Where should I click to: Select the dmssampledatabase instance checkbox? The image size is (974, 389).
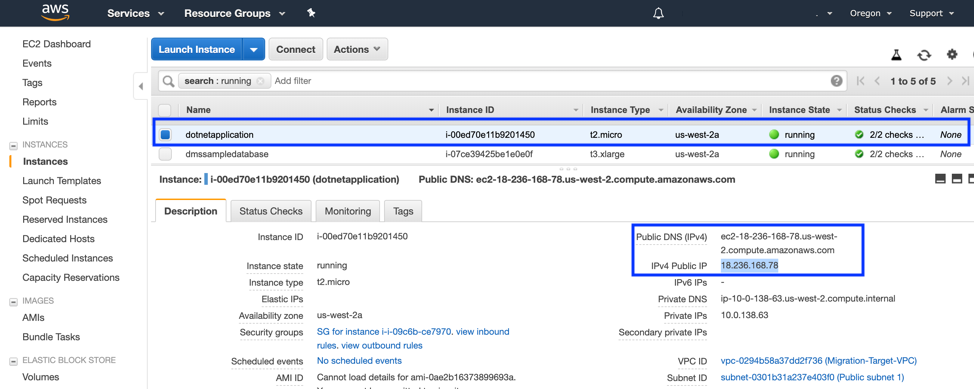165,153
